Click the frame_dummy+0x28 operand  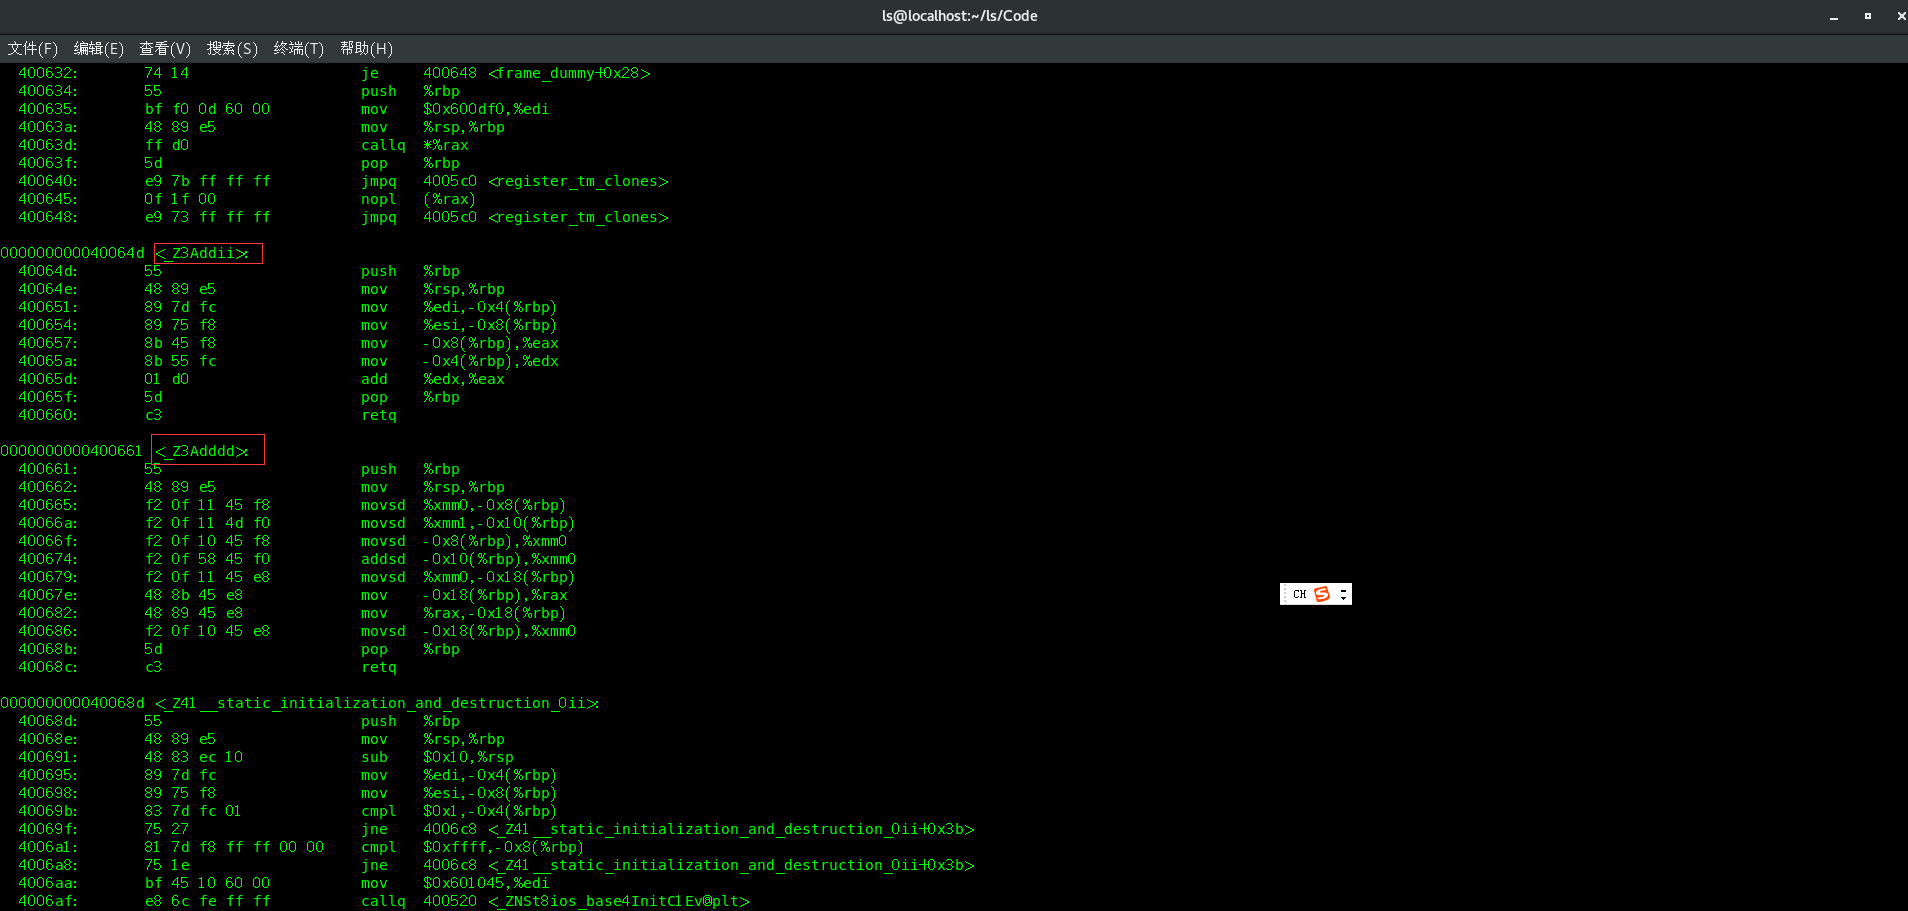click(569, 73)
